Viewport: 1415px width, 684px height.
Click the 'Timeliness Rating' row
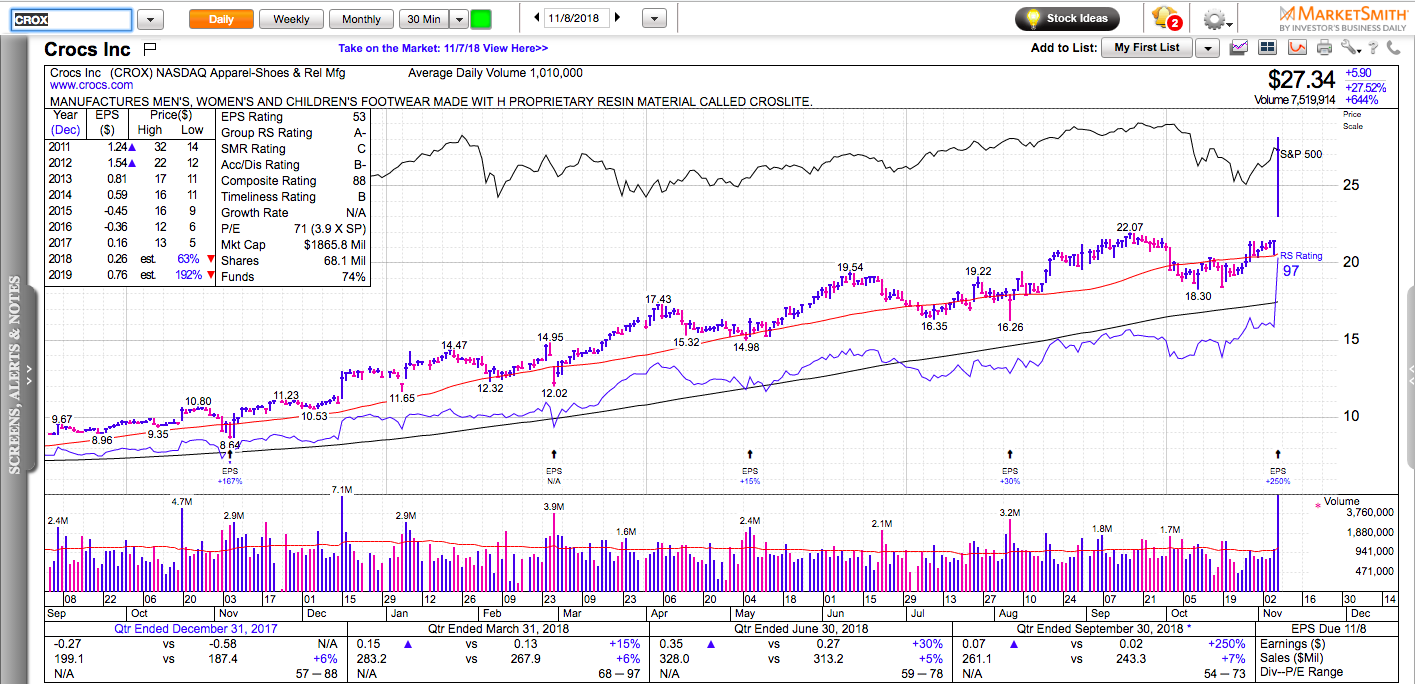[294, 197]
